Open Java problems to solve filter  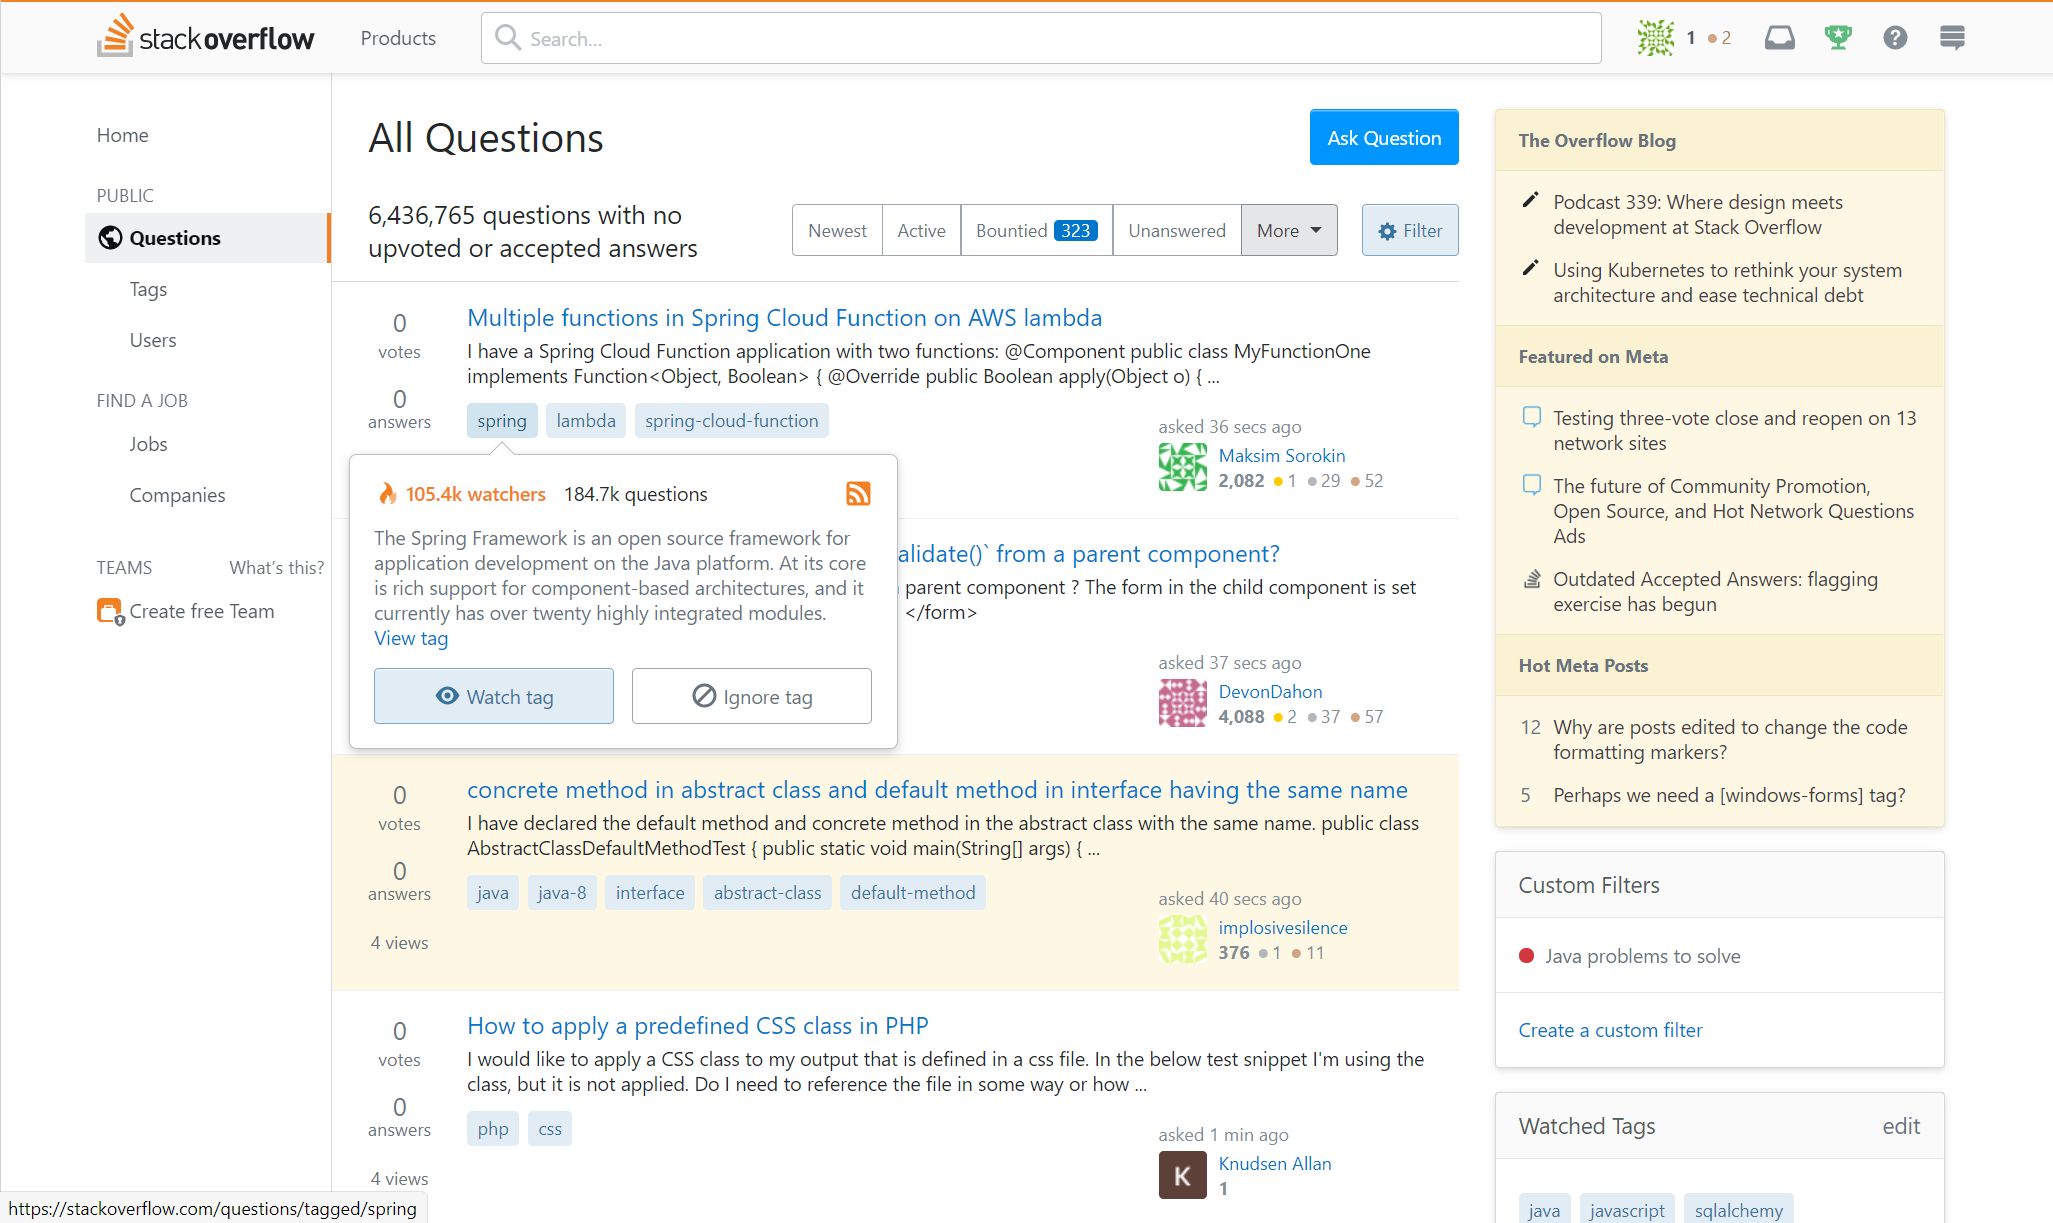click(x=1642, y=956)
